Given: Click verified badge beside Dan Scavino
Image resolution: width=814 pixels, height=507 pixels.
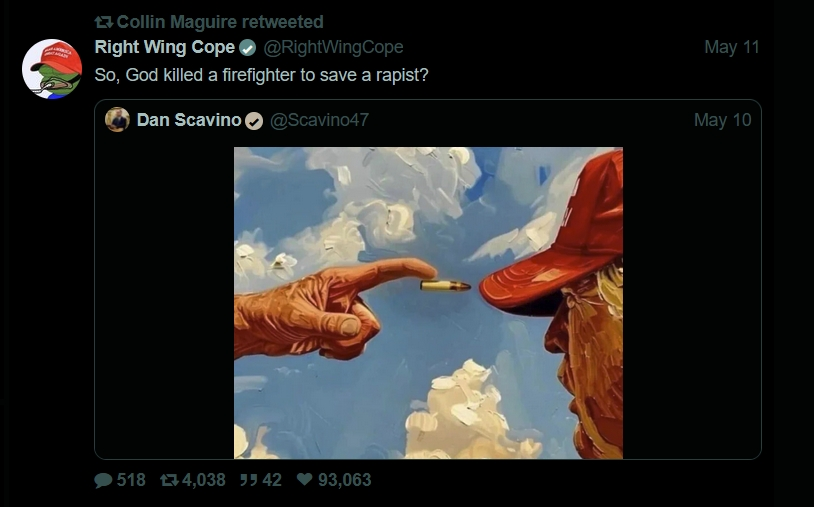Looking at the screenshot, I should click(x=254, y=121).
